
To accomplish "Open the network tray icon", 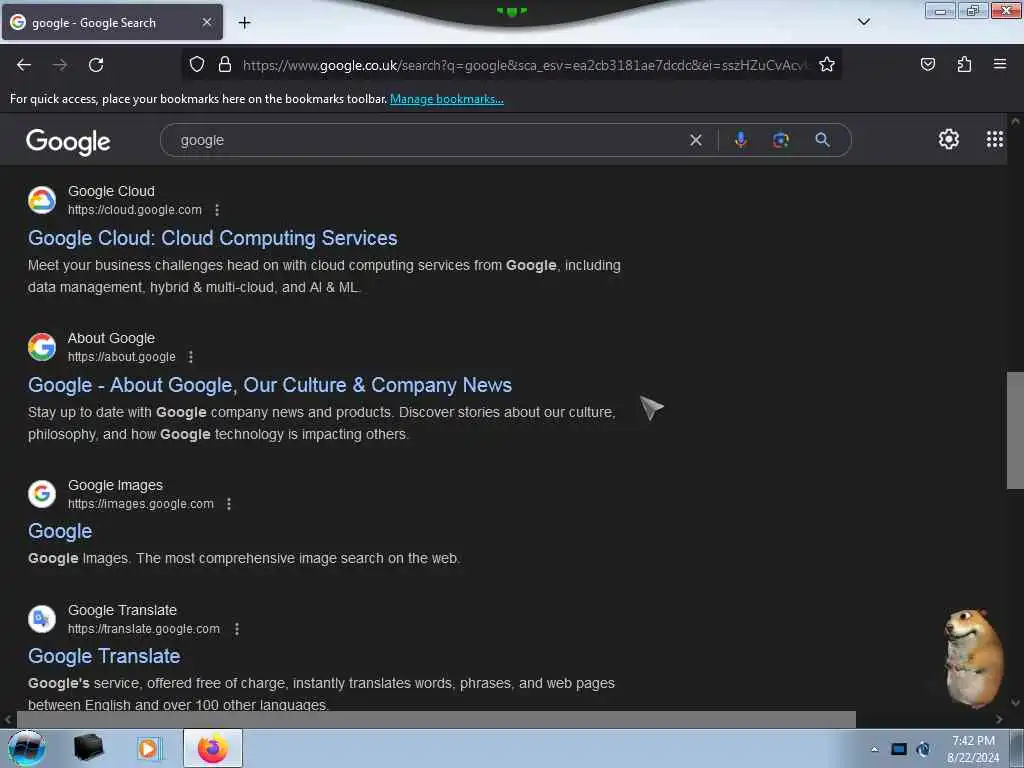I will click(923, 749).
